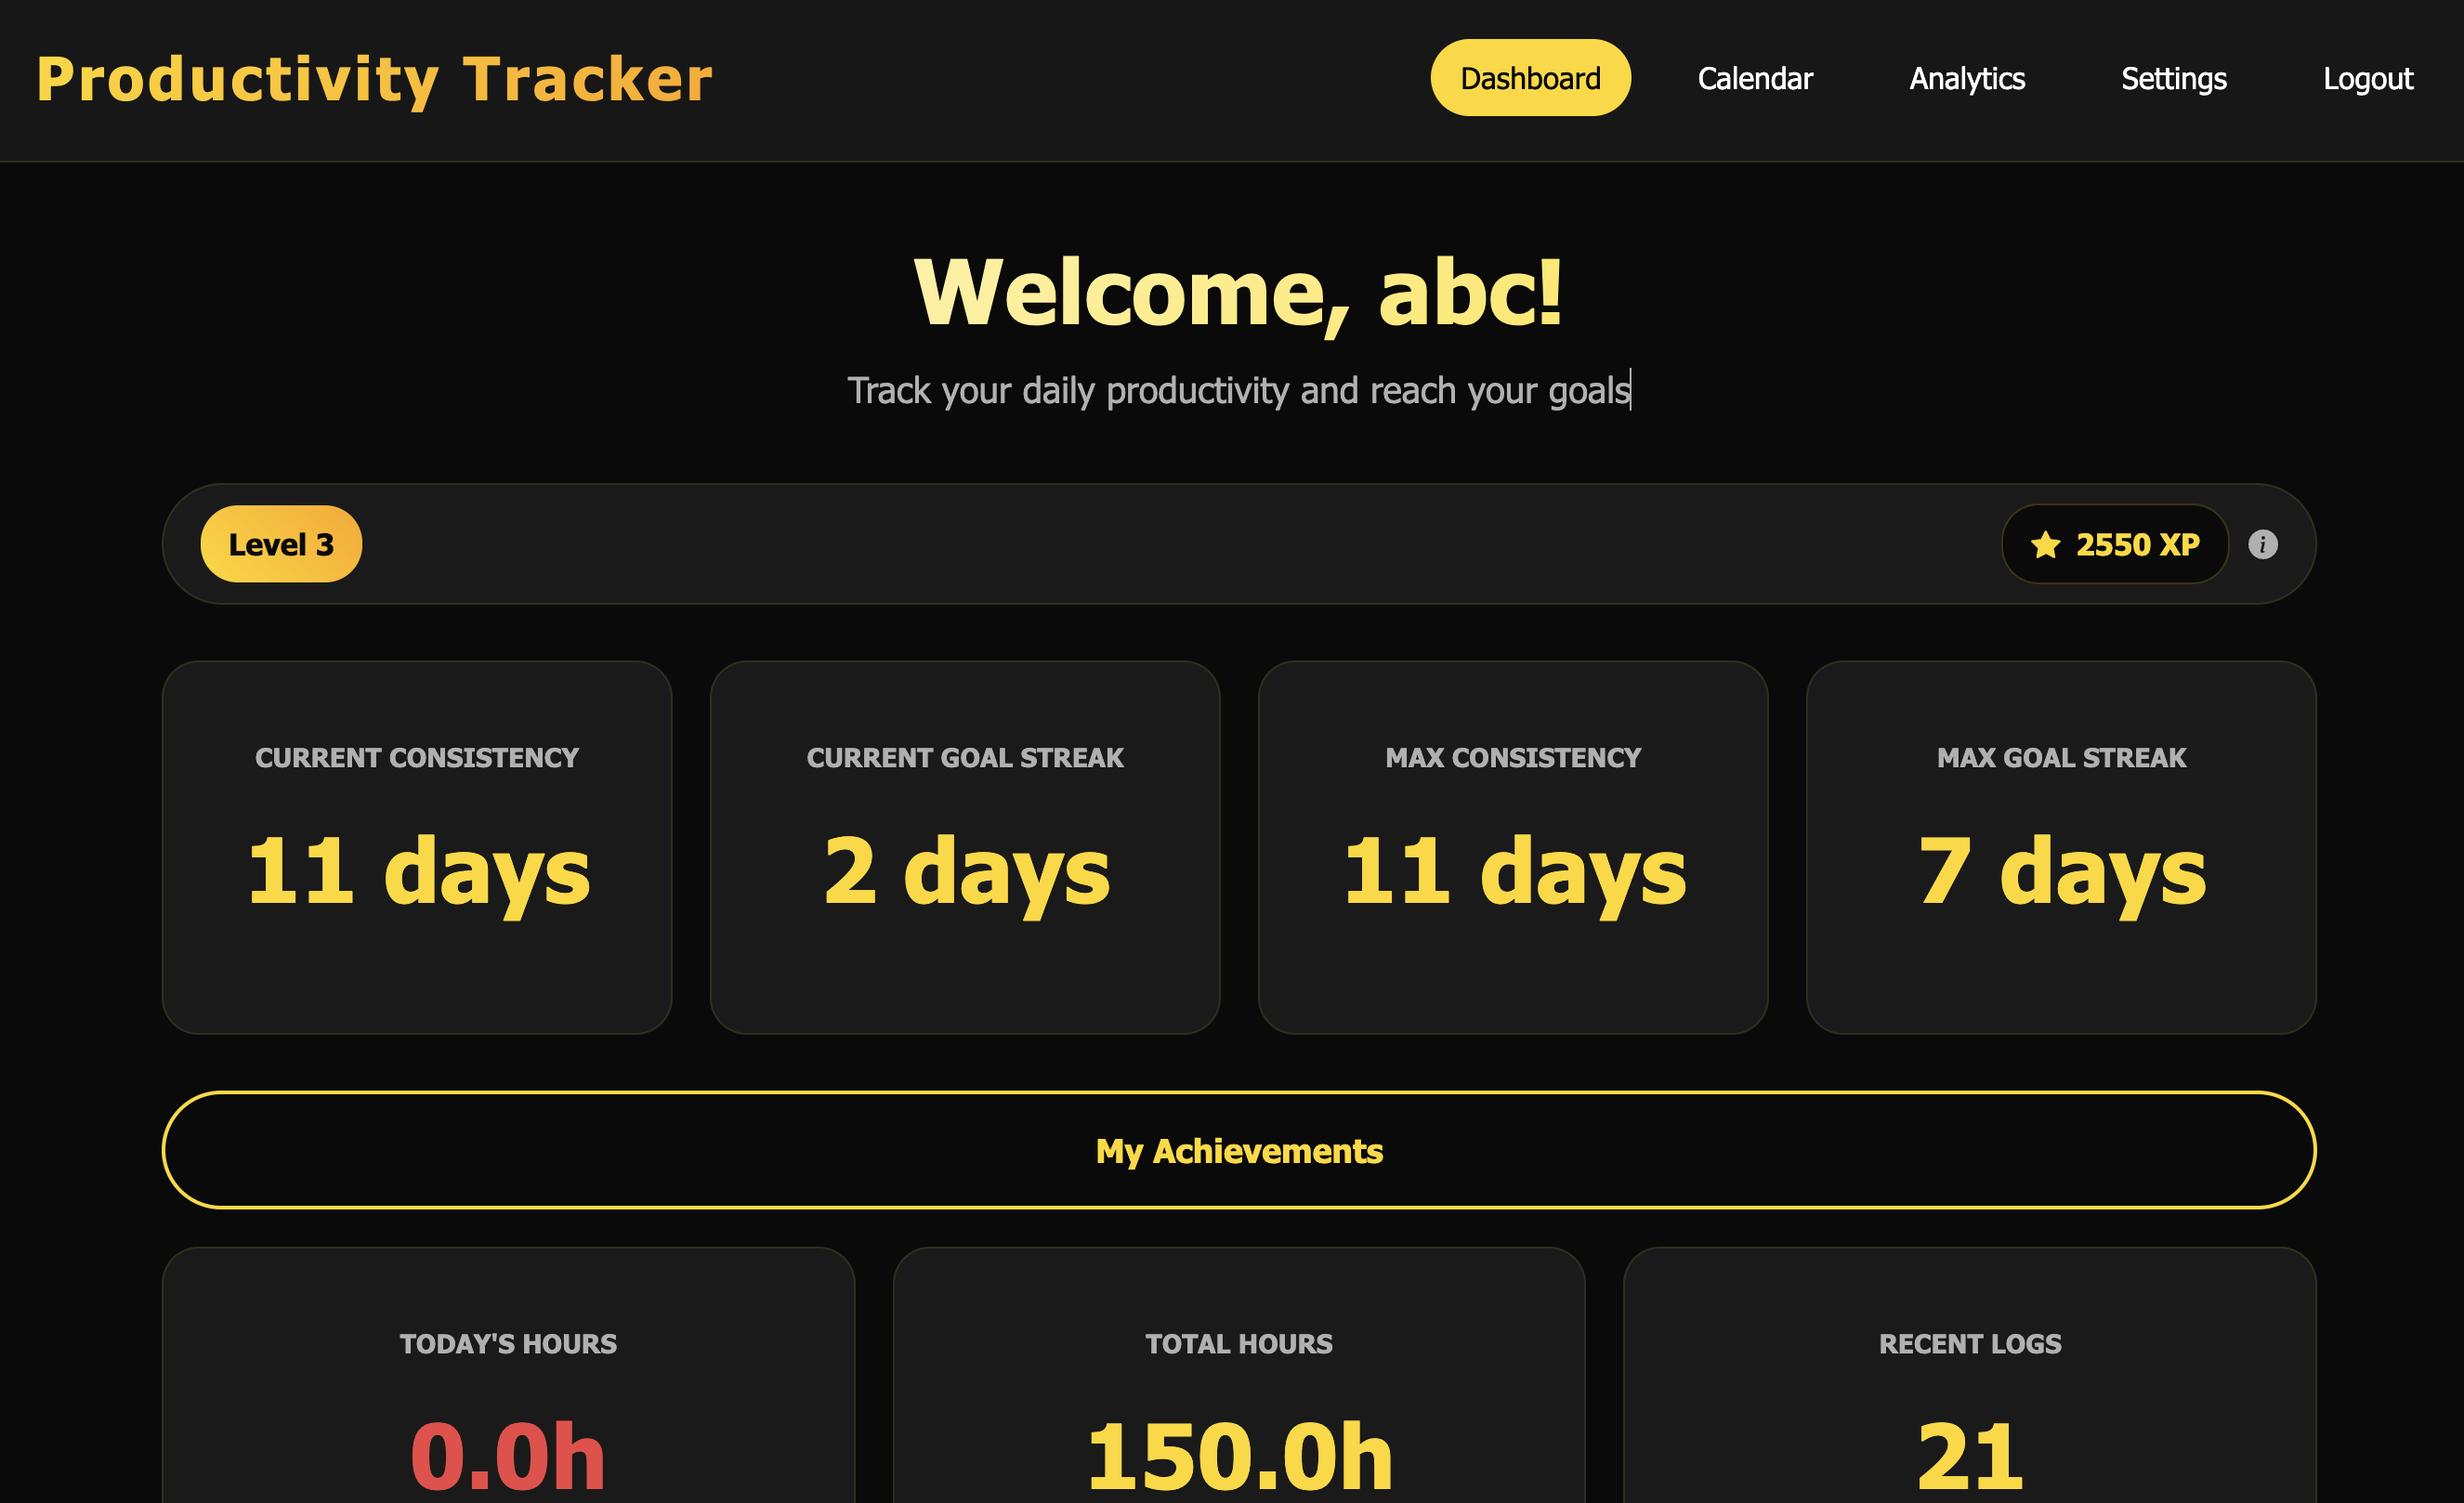
Task: Switch to the Calendar tab
Action: [x=1755, y=78]
